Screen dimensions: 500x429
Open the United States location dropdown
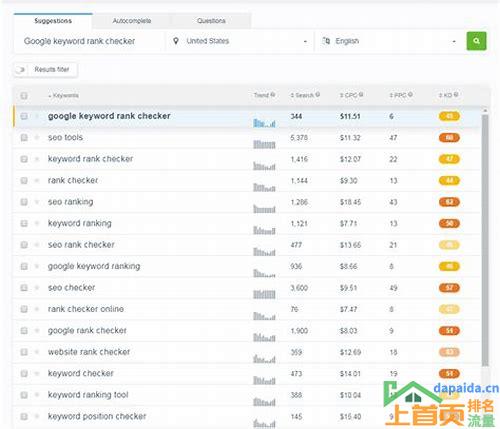pyautogui.click(x=240, y=41)
